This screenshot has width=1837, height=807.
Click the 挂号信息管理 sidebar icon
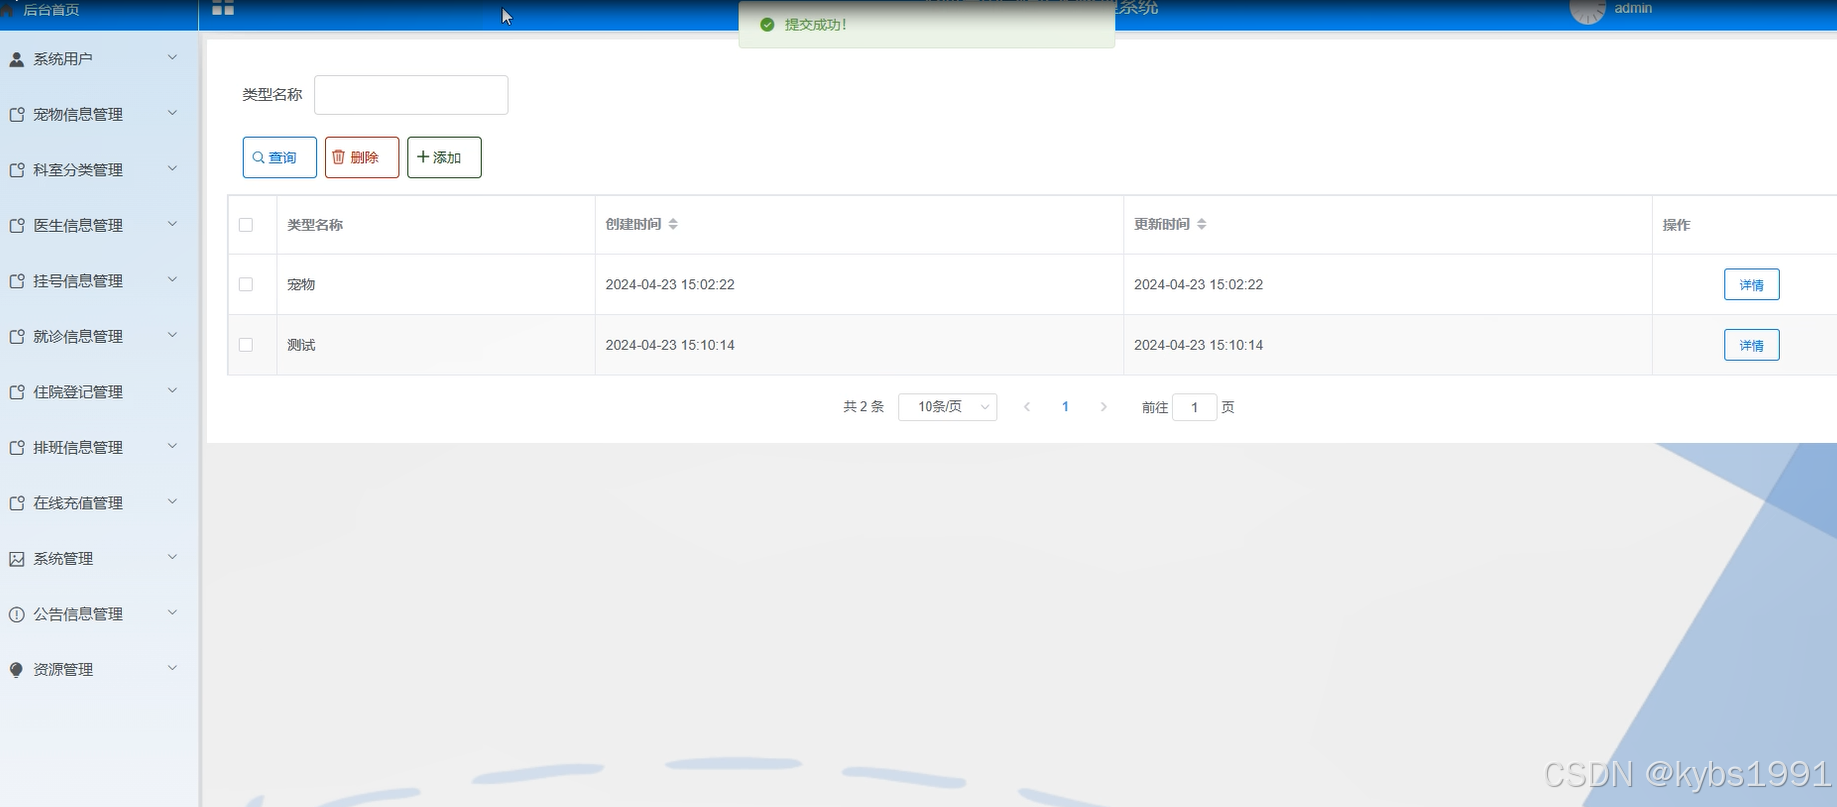[16, 281]
